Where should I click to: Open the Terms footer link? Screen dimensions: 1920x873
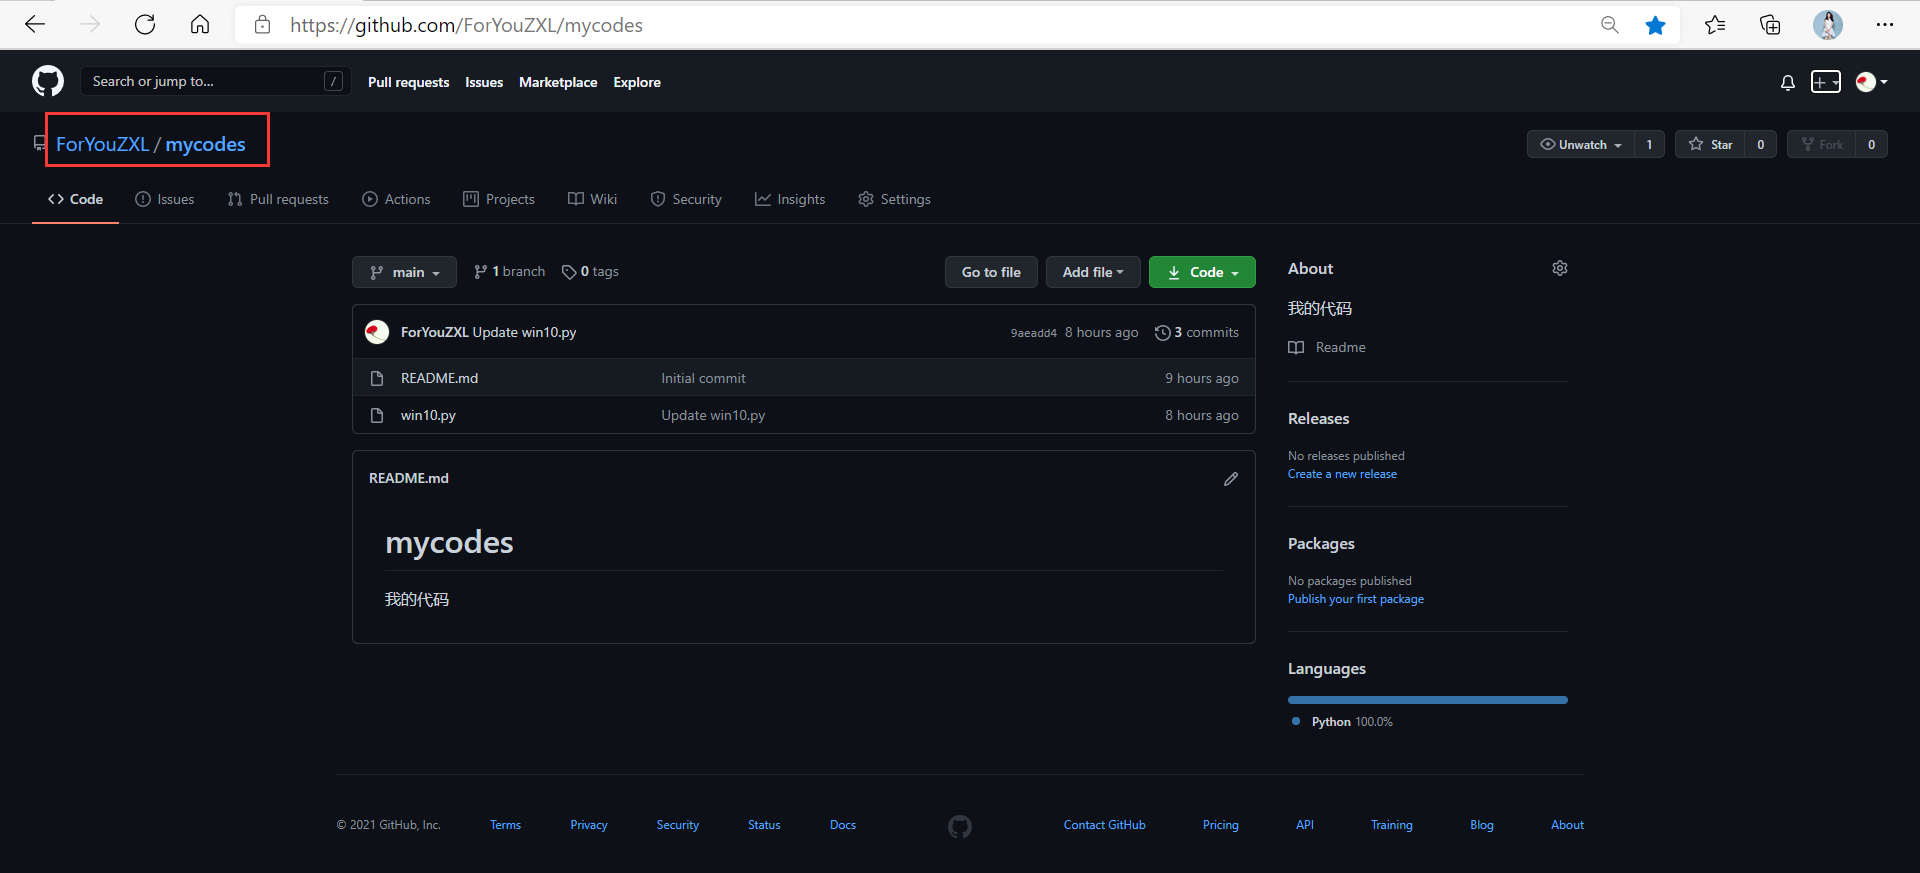click(505, 825)
